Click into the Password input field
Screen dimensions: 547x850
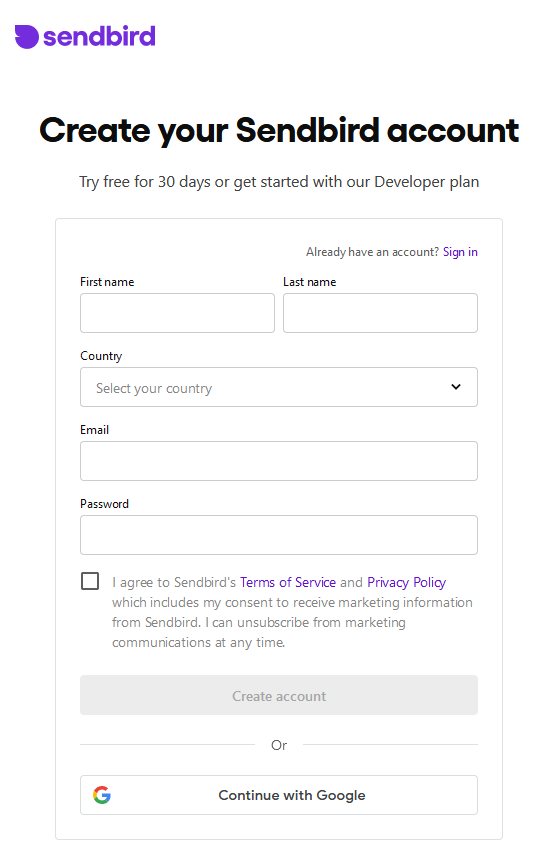pyautogui.click(x=279, y=535)
